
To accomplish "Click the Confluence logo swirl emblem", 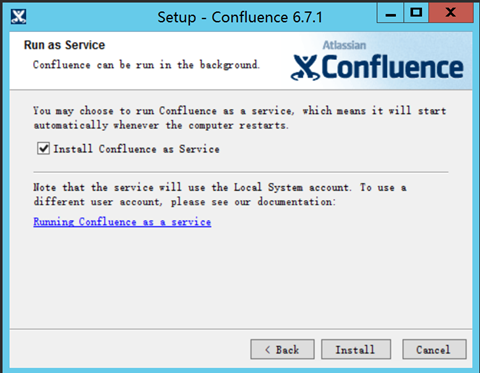I will click(305, 68).
